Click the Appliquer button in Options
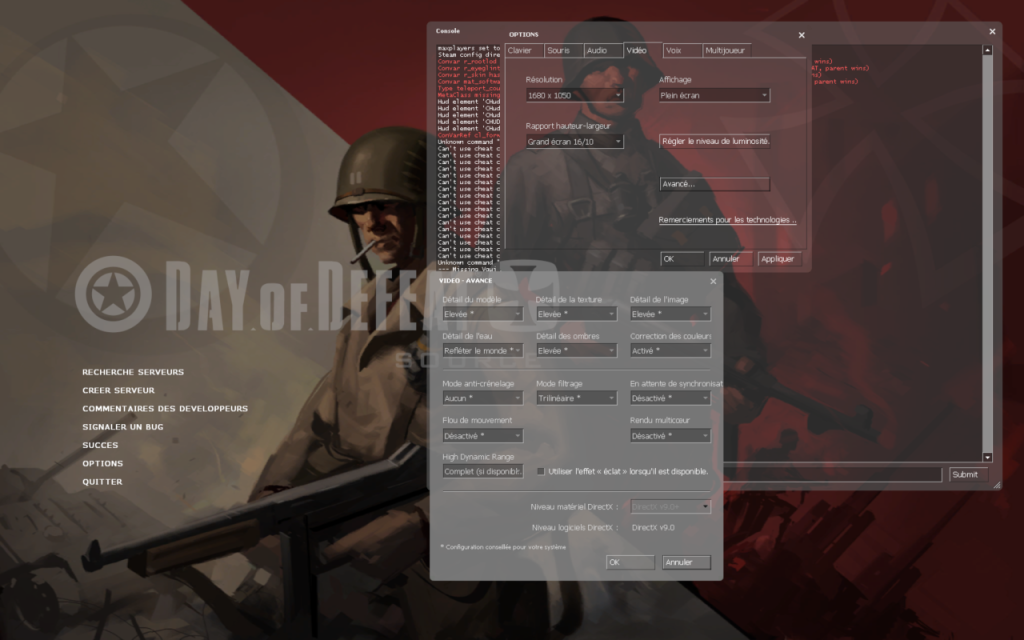 pyautogui.click(x=777, y=259)
